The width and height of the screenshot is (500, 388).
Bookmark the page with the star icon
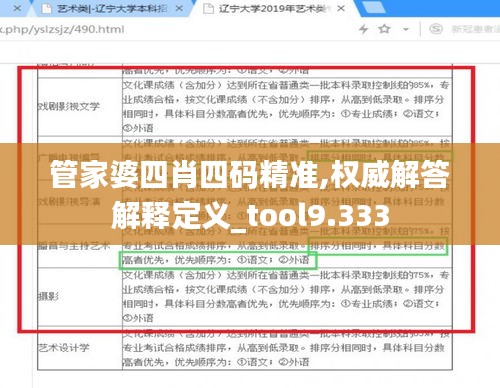click(384, 29)
